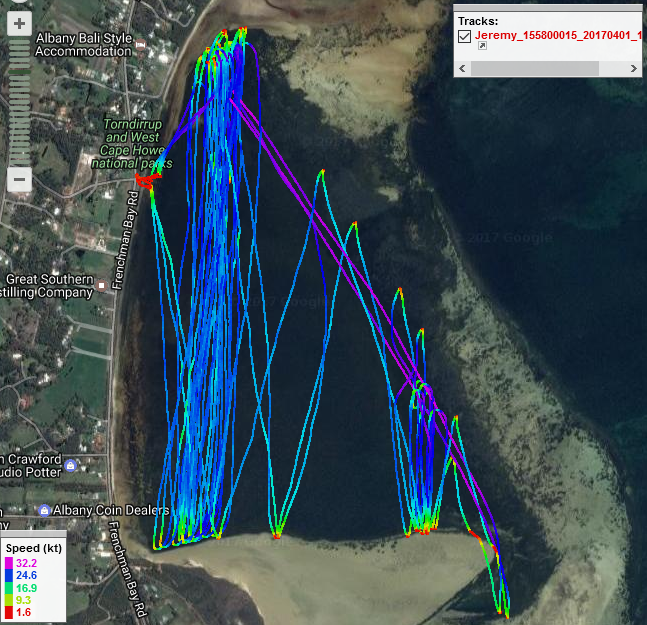Image resolution: width=647 pixels, height=625 pixels.
Task: Click the Speed legend panel top handle
Action: [33, 535]
